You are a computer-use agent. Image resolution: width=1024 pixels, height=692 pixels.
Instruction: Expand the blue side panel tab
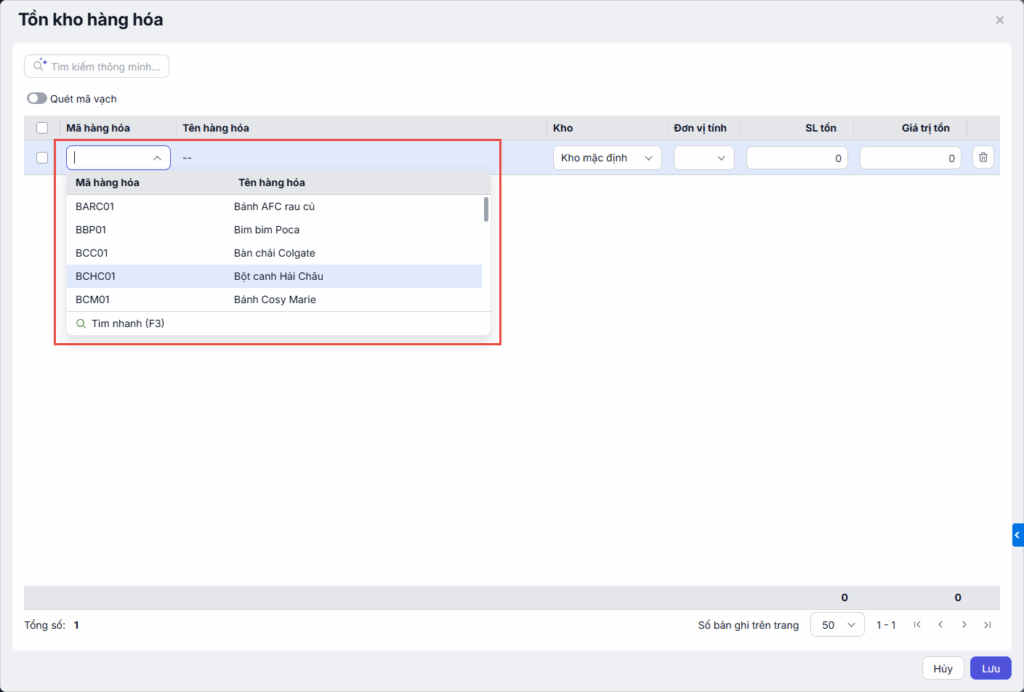click(x=1017, y=536)
